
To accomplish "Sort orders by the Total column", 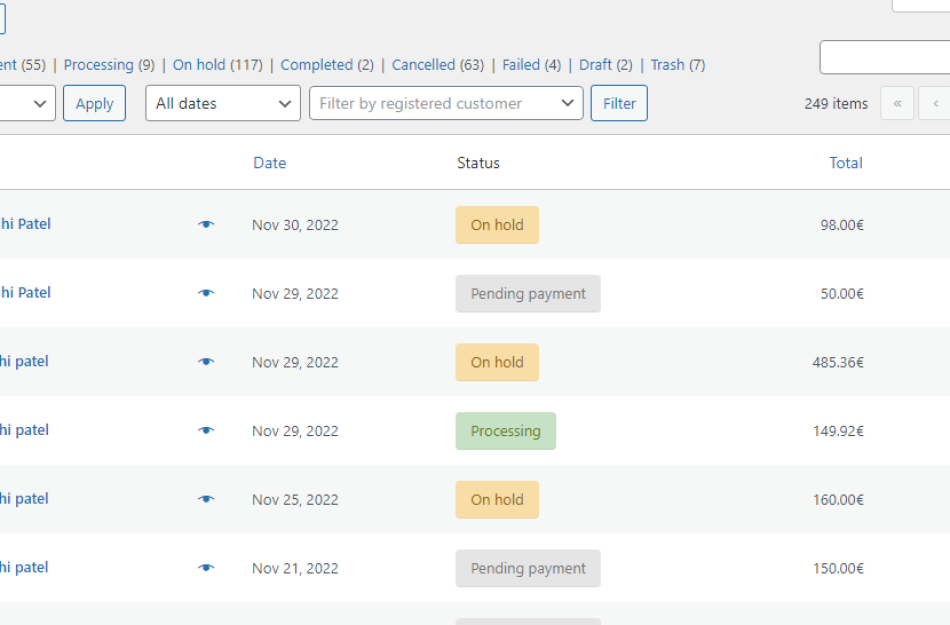I will click(845, 163).
